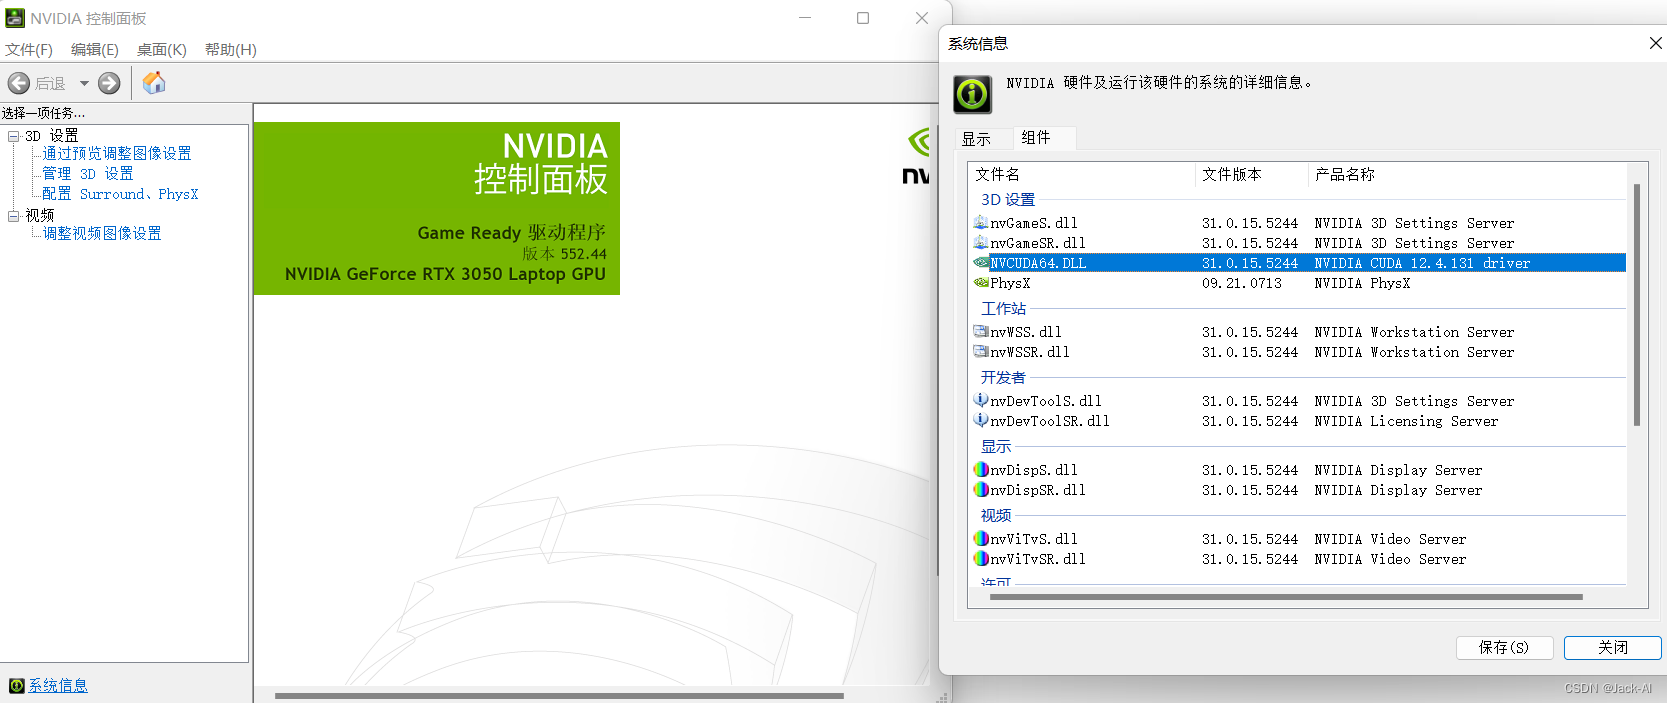The width and height of the screenshot is (1667, 703).
Task: Click the nvGameS.dll file icon
Action: click(981, 222)
